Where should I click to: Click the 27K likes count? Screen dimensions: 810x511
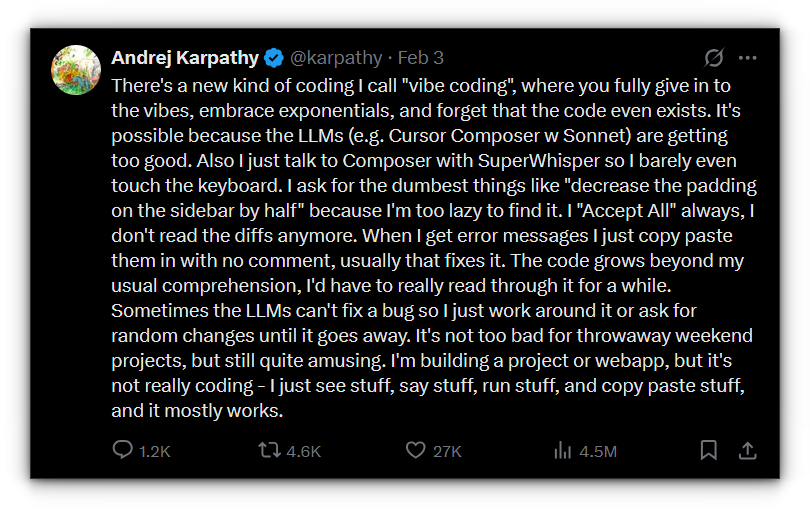447,452
